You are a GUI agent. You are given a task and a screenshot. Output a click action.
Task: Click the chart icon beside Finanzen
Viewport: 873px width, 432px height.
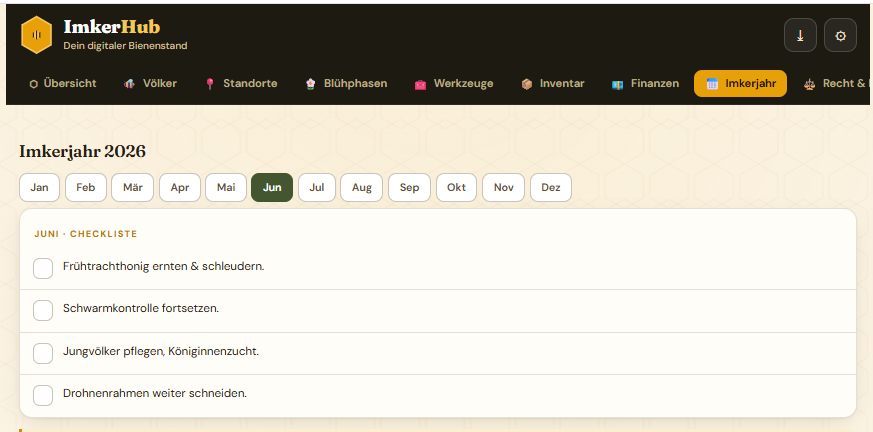point(617,84)
